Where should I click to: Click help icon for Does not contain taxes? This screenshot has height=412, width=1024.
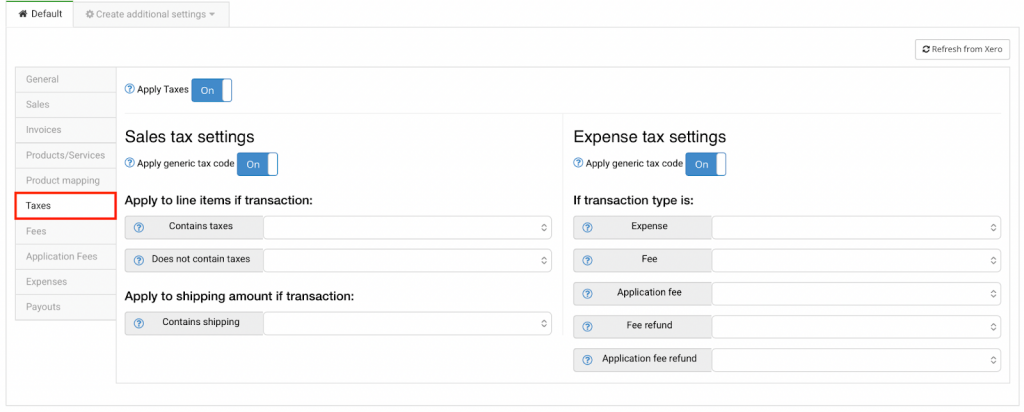click(x=139, y=260)
